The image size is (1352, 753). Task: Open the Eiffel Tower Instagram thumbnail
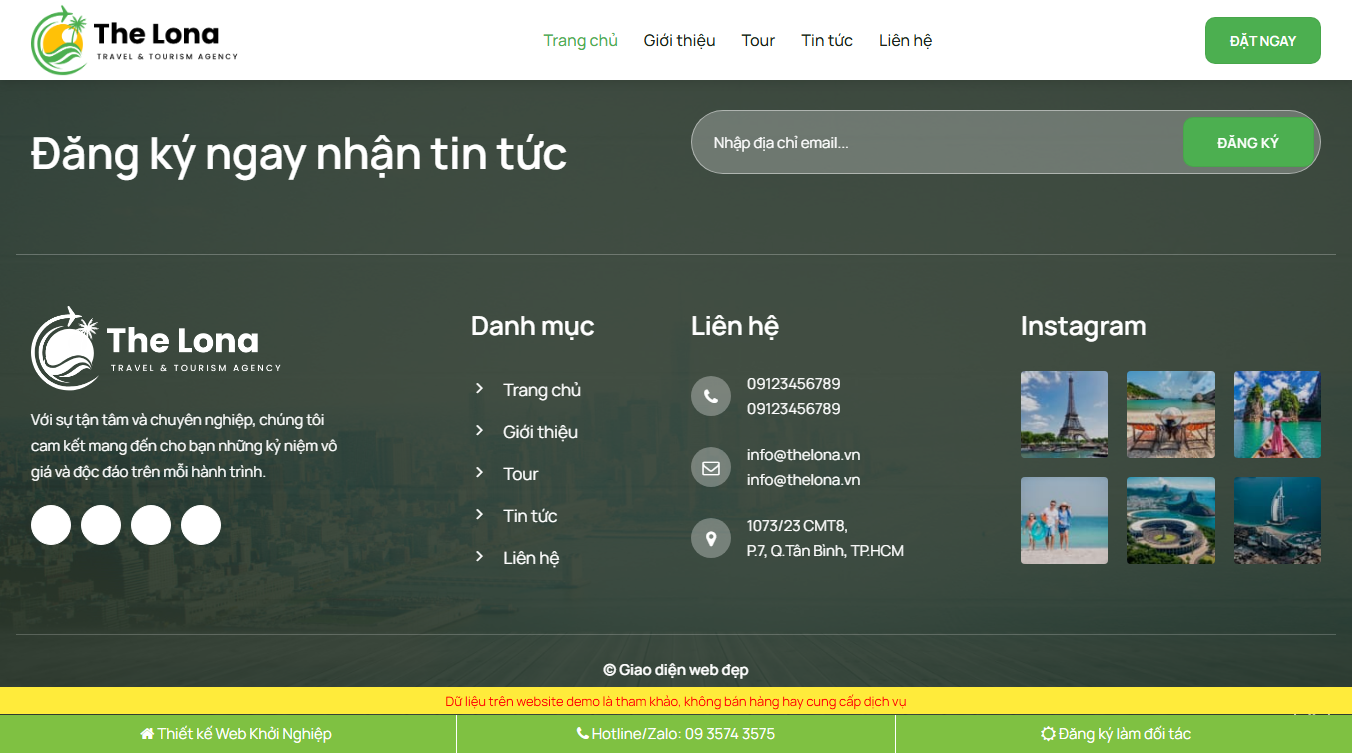point(1064,414)
